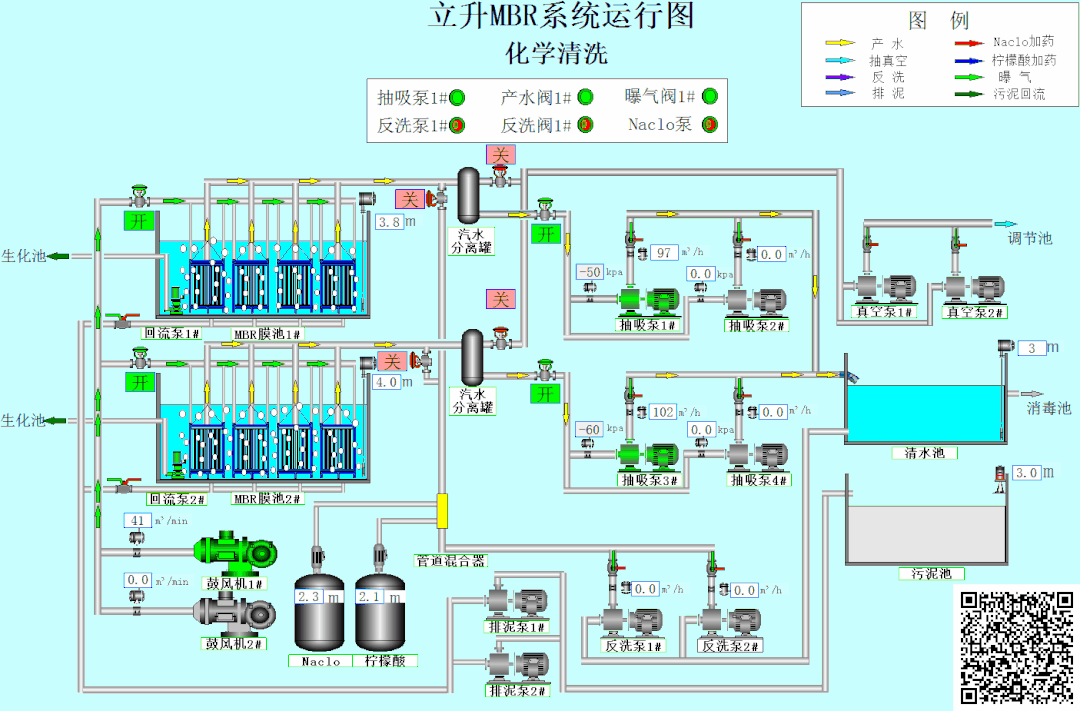Click the 真空泵1# vacuum pump
Screen dimensions: 1080x711
click(x=886, y=289)
